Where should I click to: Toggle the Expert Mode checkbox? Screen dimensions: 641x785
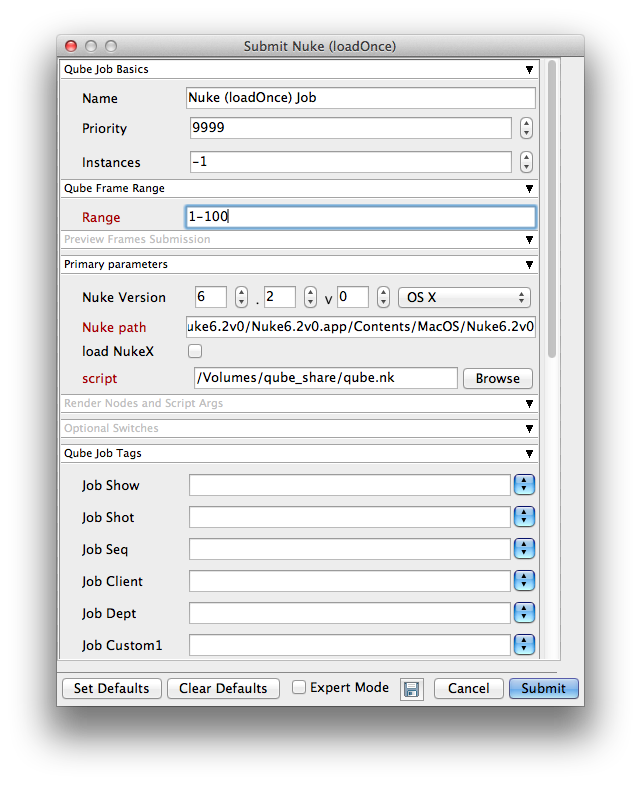299,688
